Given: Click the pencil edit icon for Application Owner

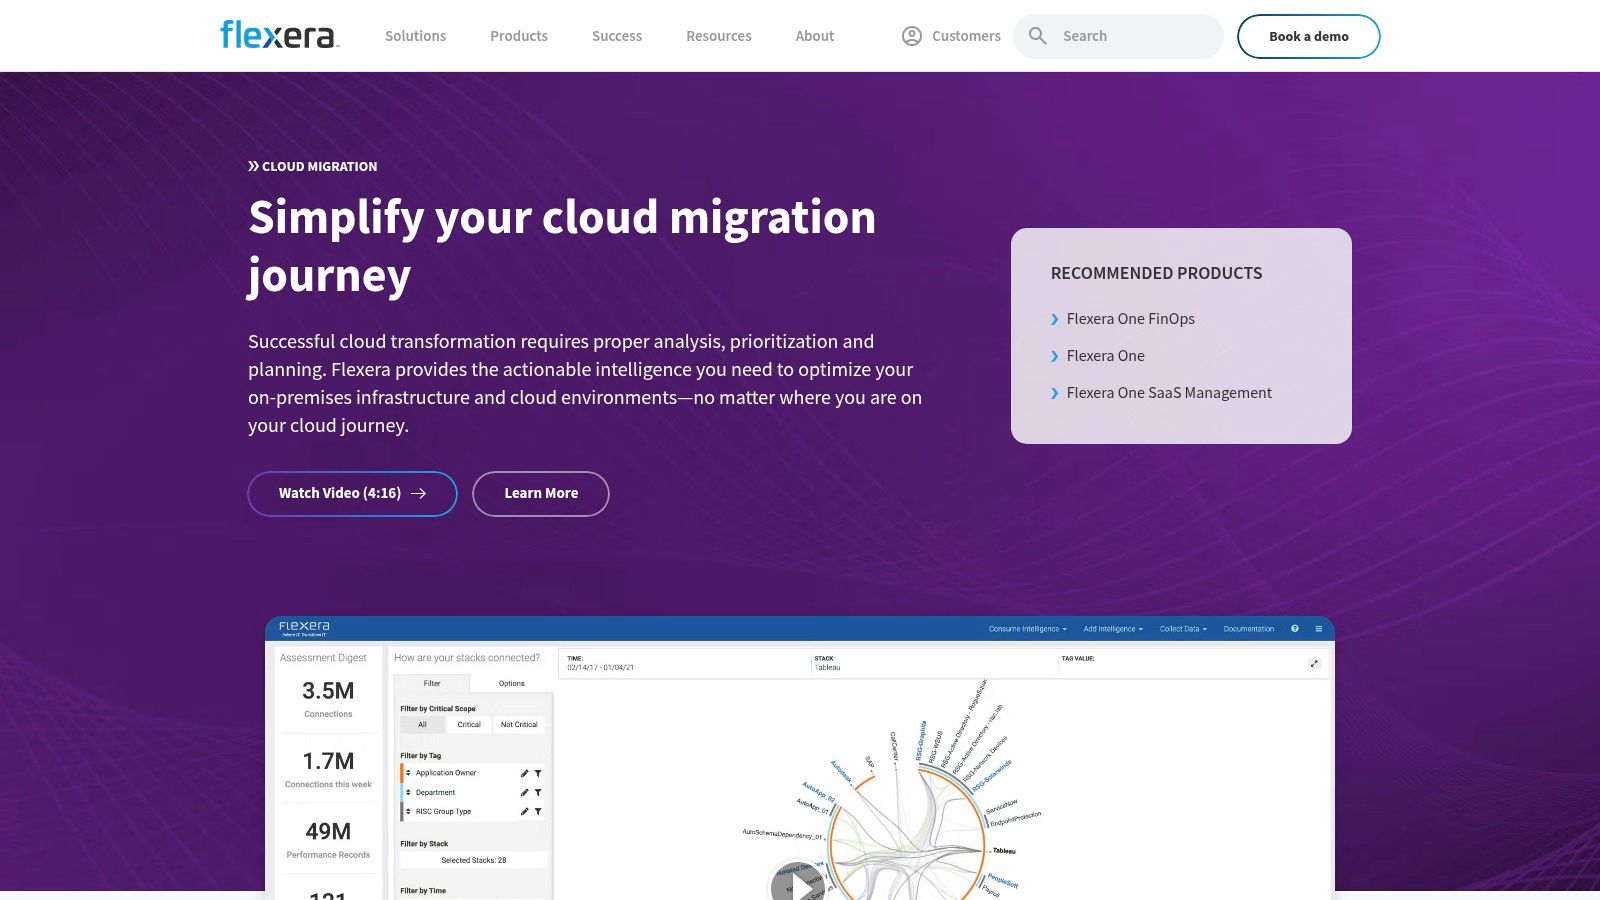Looking at the screenshot, I should pos(524,773).
